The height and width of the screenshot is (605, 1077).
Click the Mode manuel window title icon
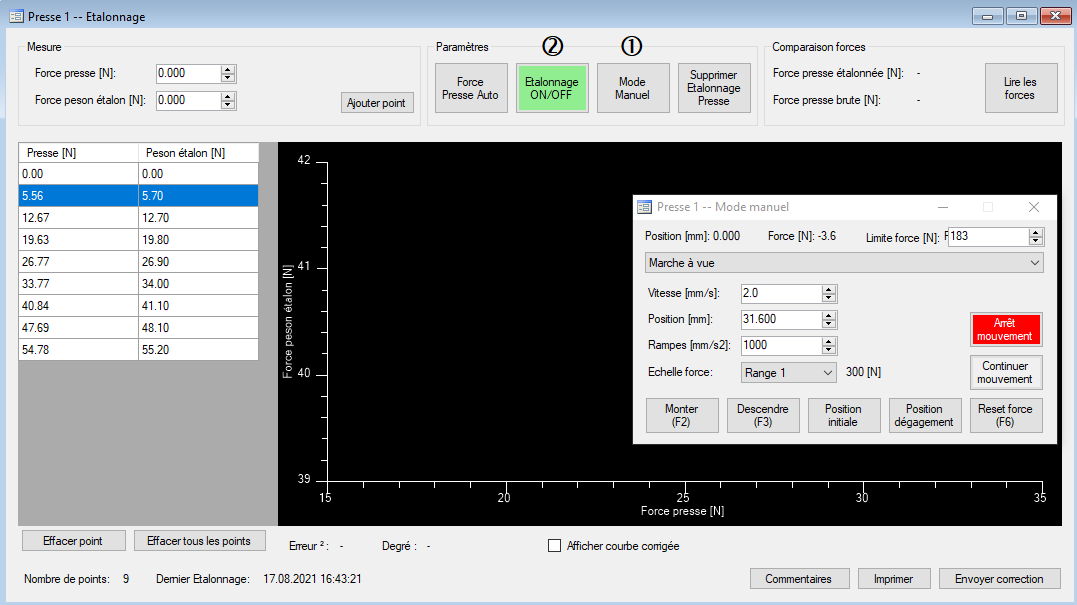click(644, 207)
